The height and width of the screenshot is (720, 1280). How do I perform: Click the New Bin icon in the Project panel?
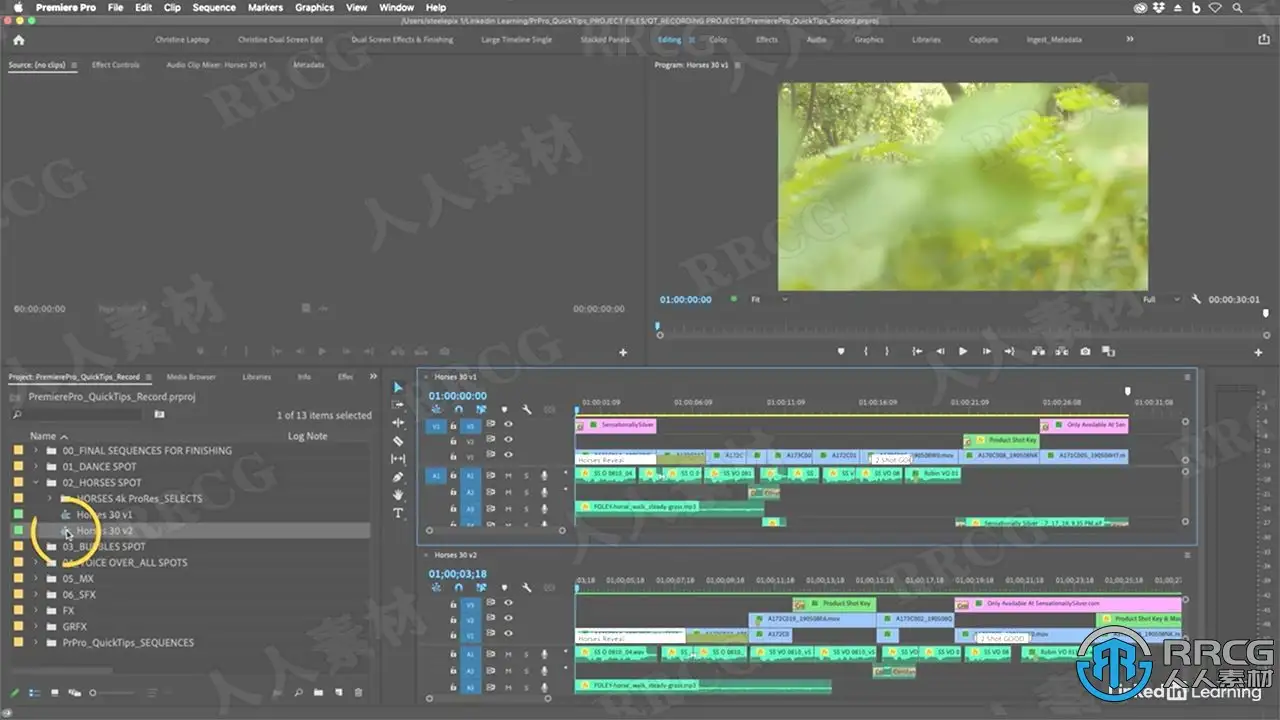(318, 692)
